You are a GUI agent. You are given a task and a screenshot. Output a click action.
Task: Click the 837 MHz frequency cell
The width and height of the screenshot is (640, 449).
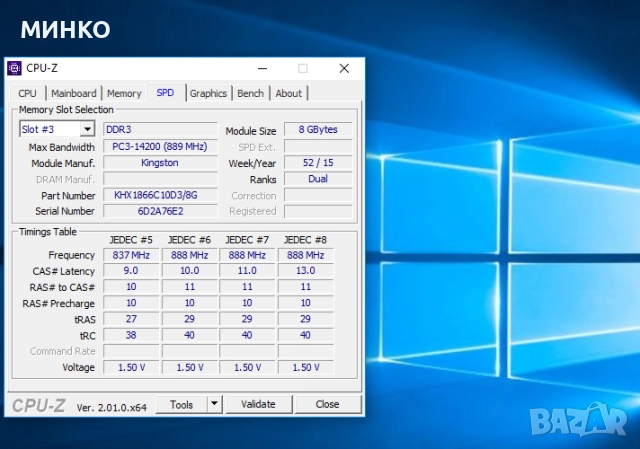[x=131, y=255]
